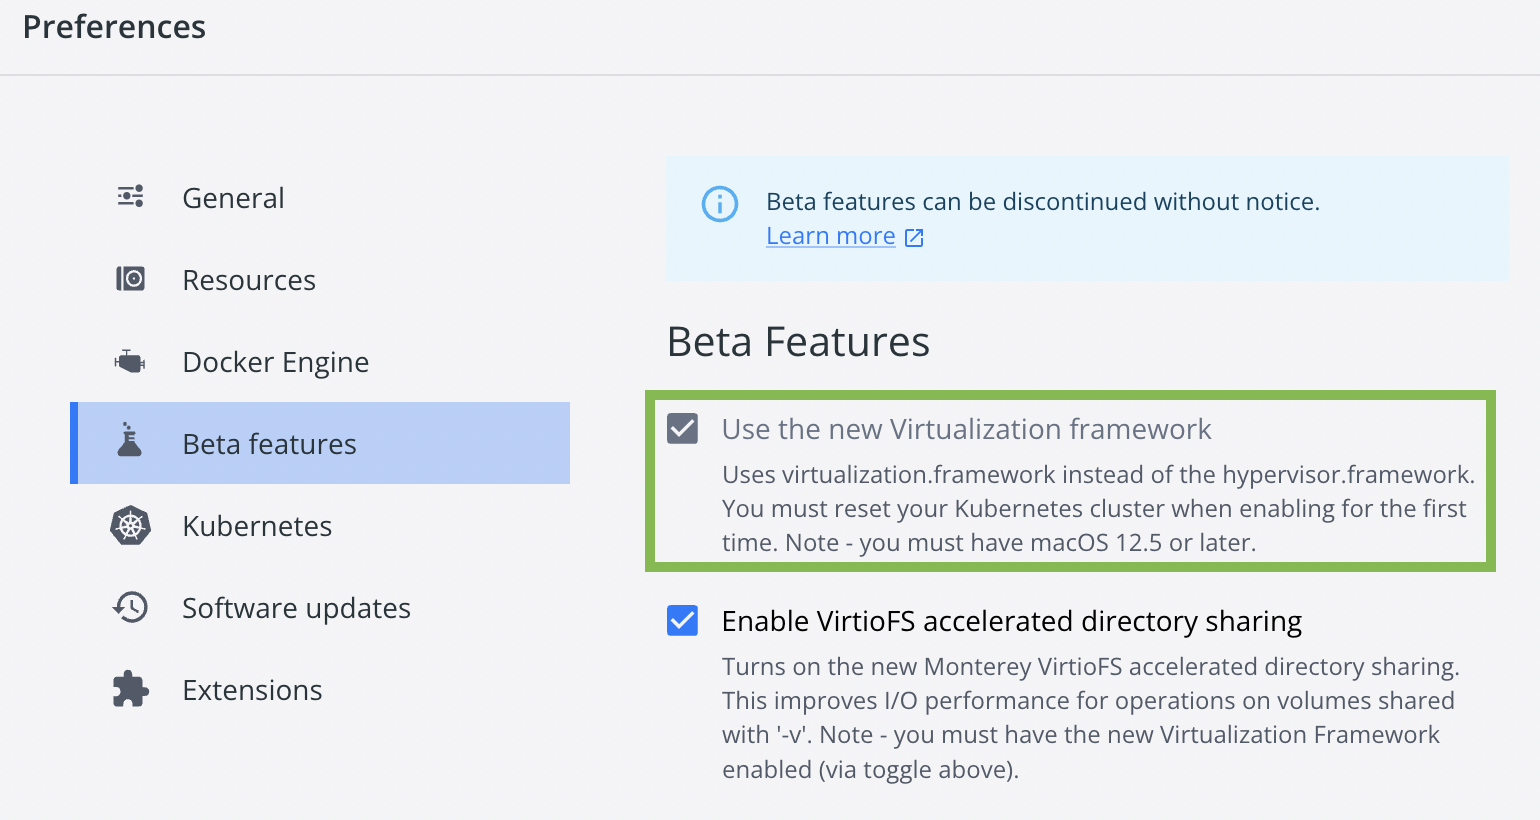Image resolution: width=1540 pixels, height=820 pixels.
Task: Open Software updates settings
Action: point(296,608)
